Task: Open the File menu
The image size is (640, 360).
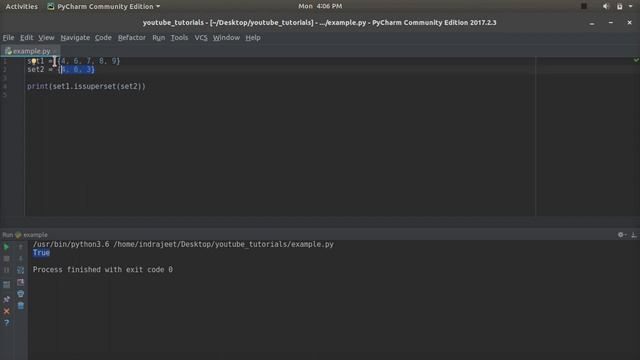Action: coord(8,38)
